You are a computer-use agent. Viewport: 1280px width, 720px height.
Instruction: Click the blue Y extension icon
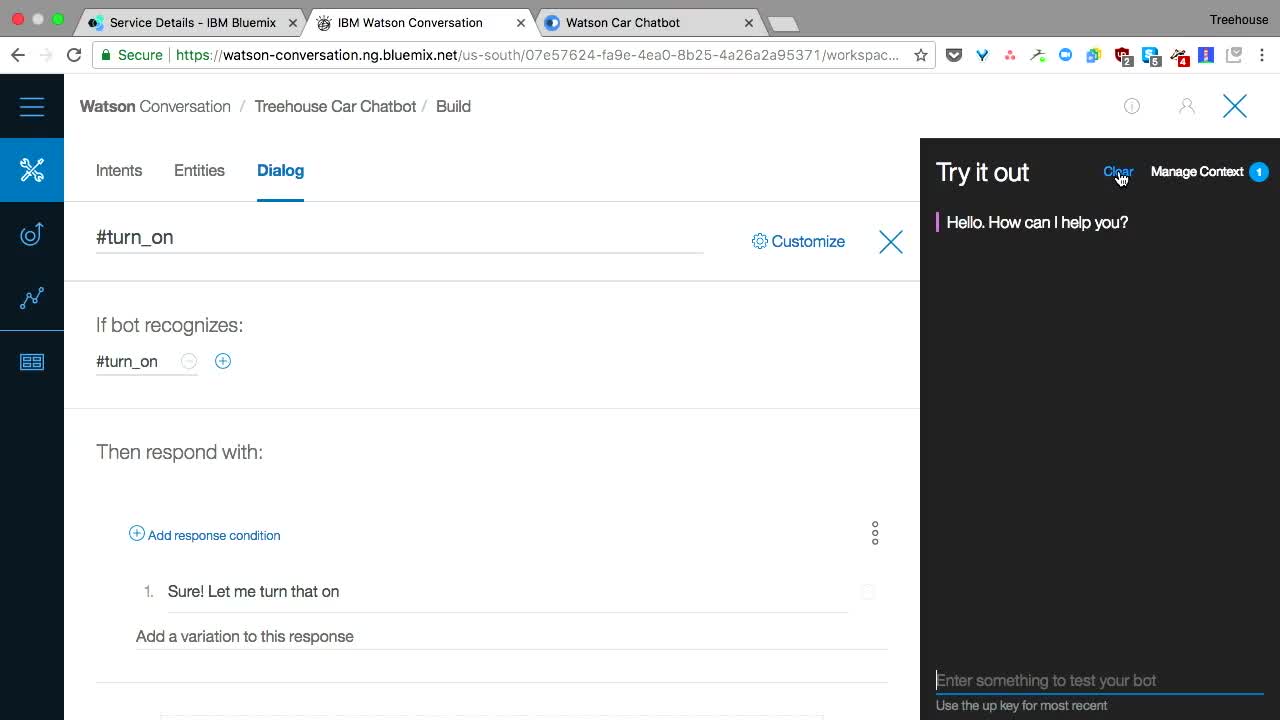coord(982,56)
